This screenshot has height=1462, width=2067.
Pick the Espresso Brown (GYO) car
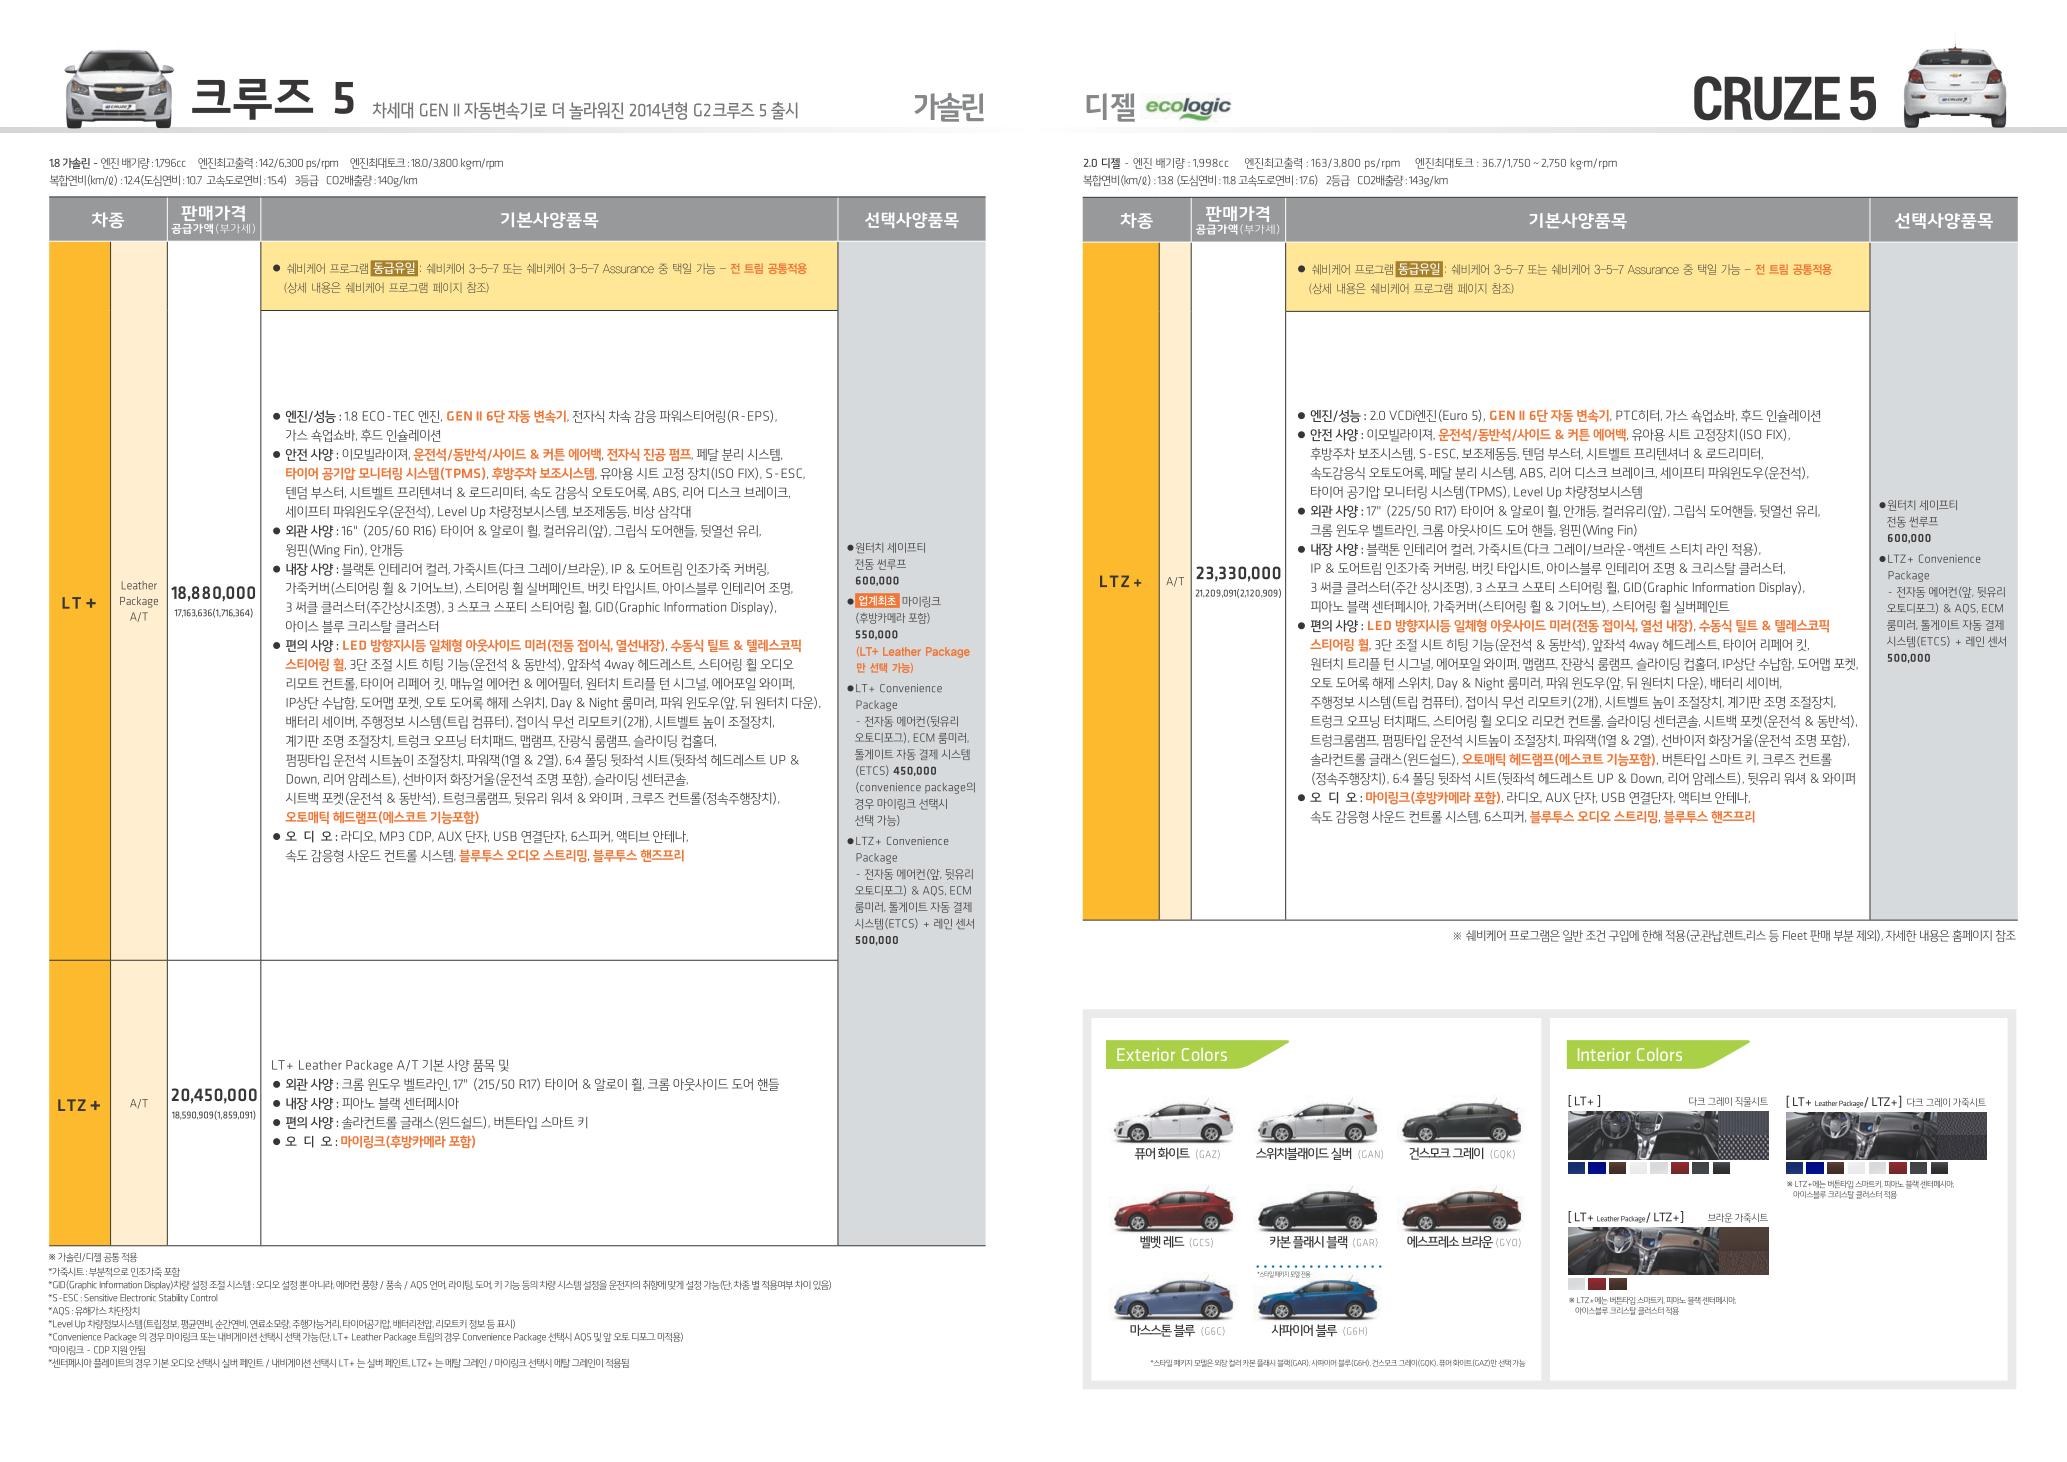[x=1461, y=1210]
